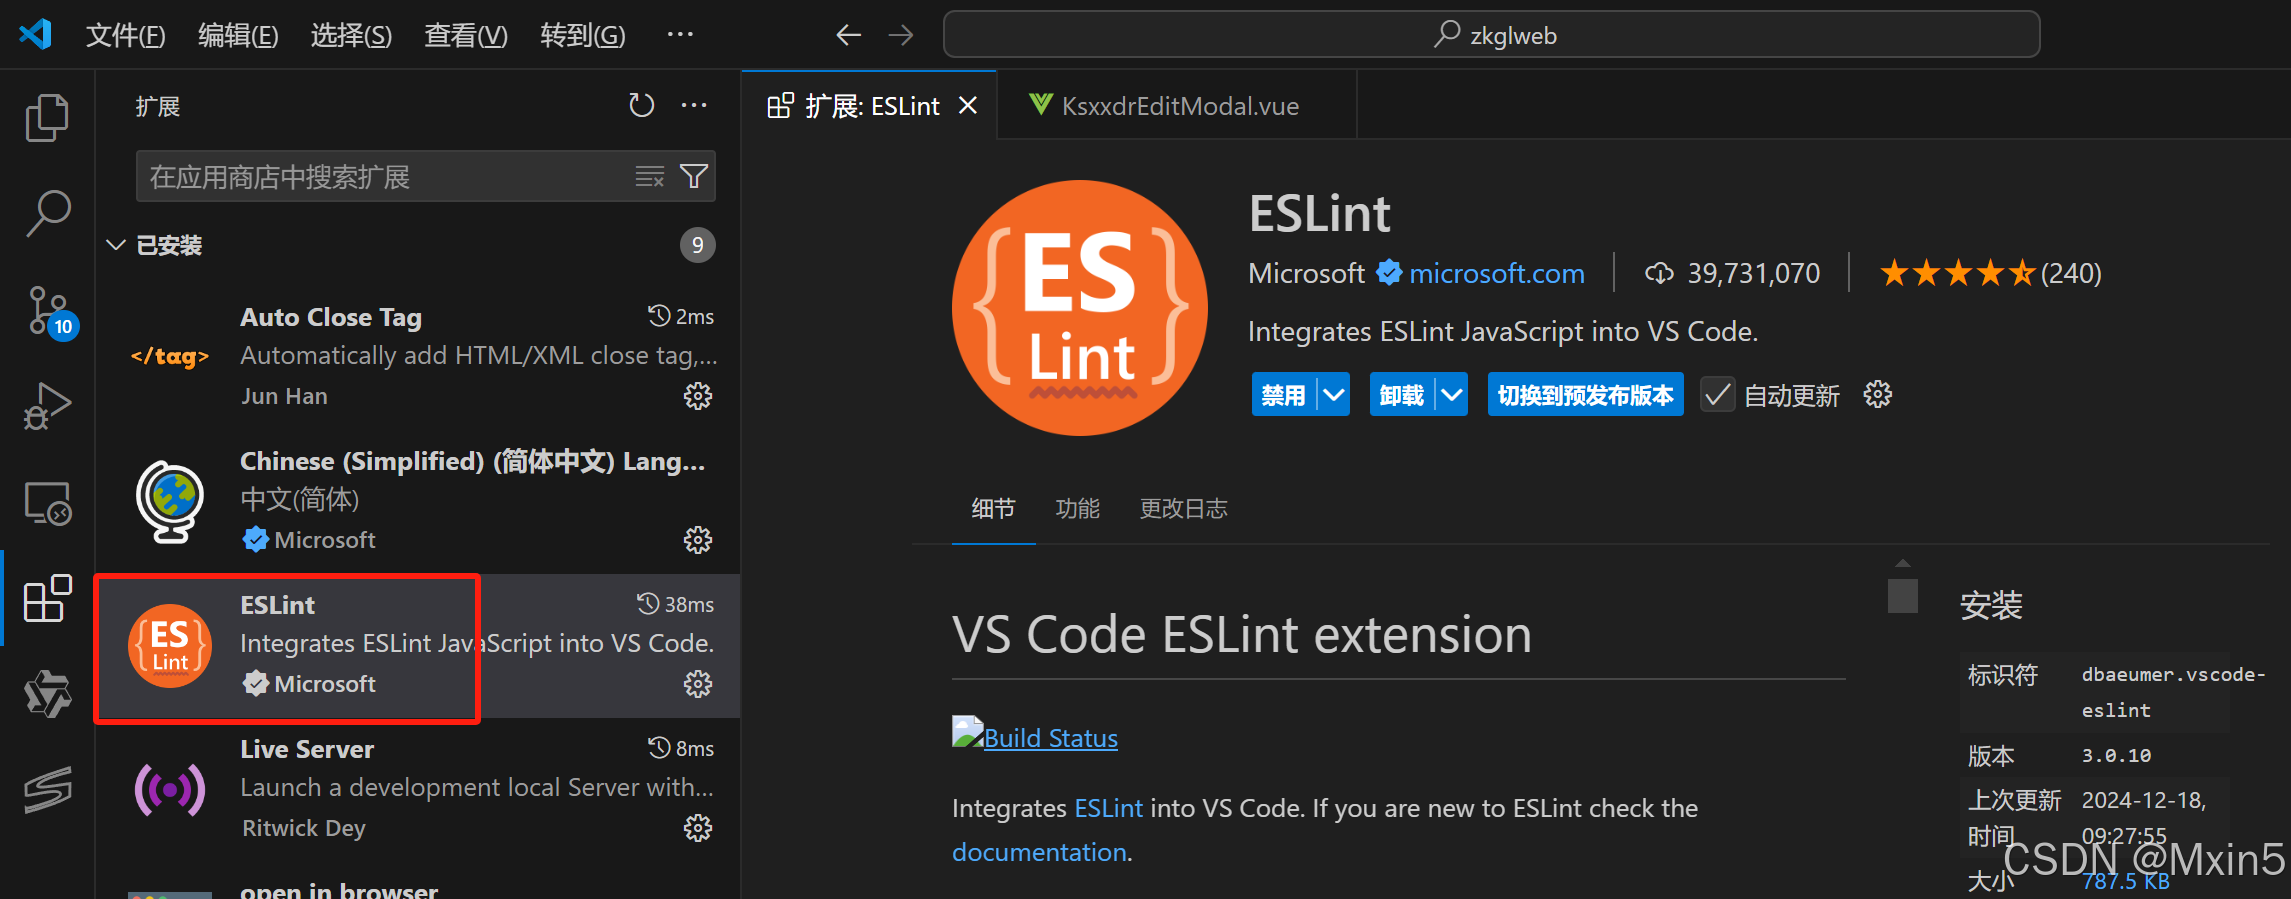Select ESLint in installed list

coord(418,646)
